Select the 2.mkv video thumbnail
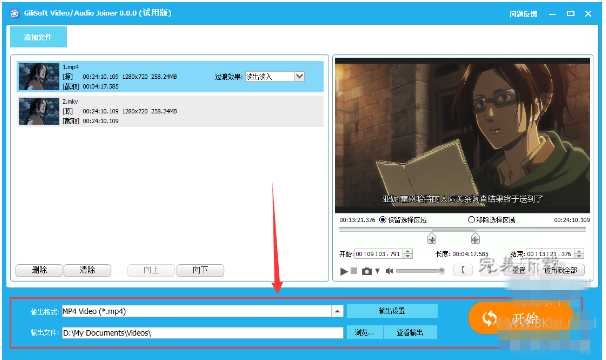 pyautogui.click(x=39, y=111)
